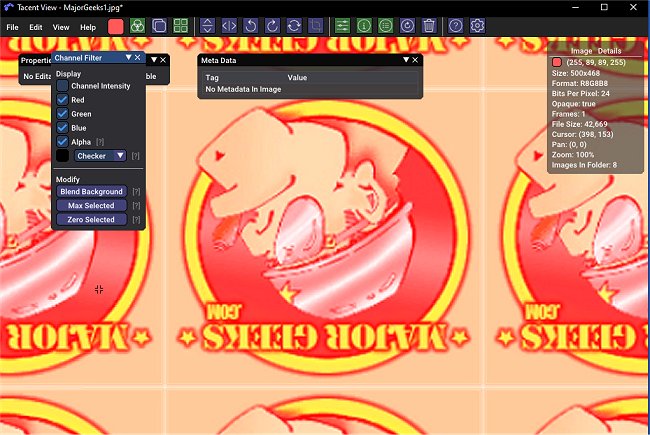Rotate the image counter-clockwise

(250, 26)
